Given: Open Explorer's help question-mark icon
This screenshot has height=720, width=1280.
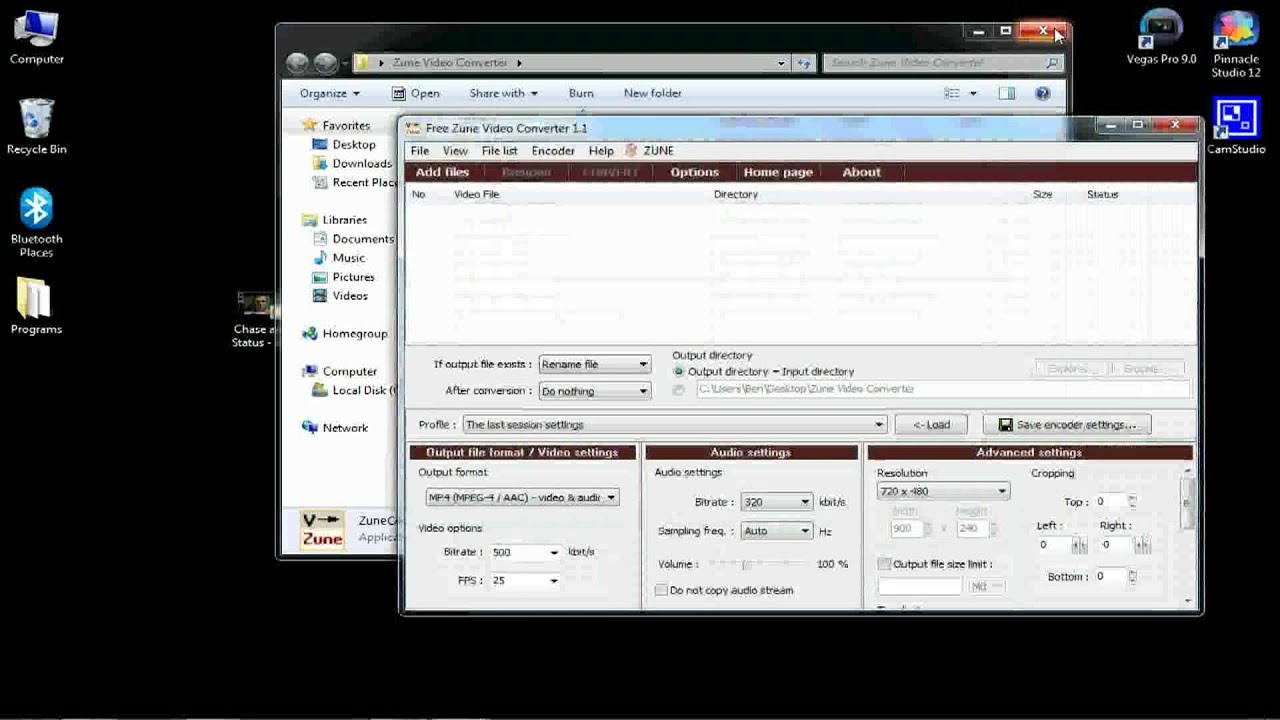Looking at the screenshot, I should 1043,93.
